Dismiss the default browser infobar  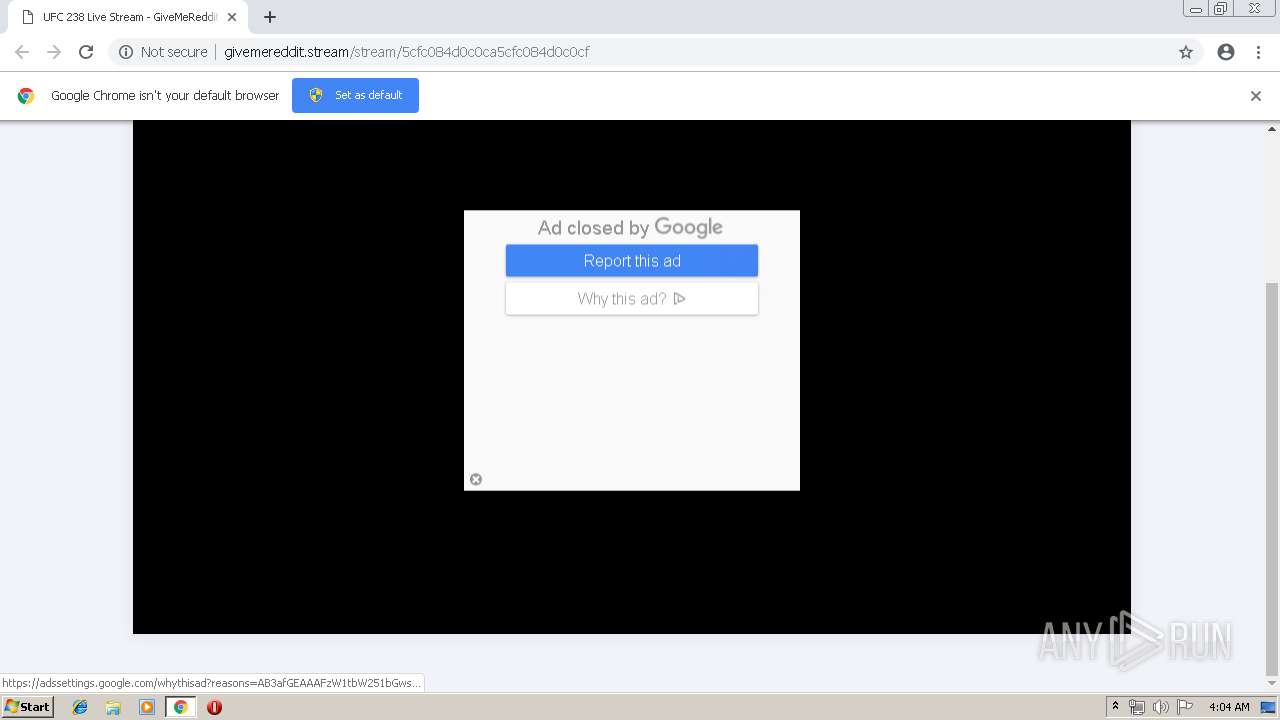pos(1256,96)
